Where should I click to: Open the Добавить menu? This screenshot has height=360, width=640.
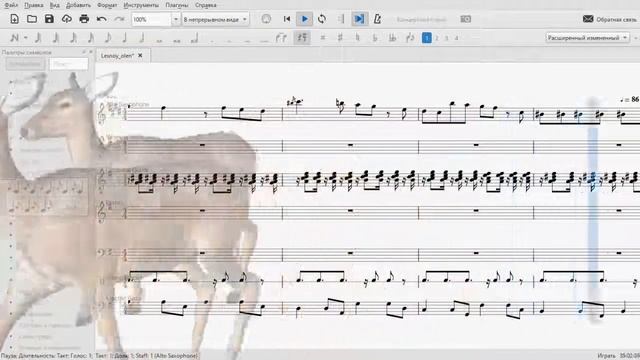tap(78, 5)
